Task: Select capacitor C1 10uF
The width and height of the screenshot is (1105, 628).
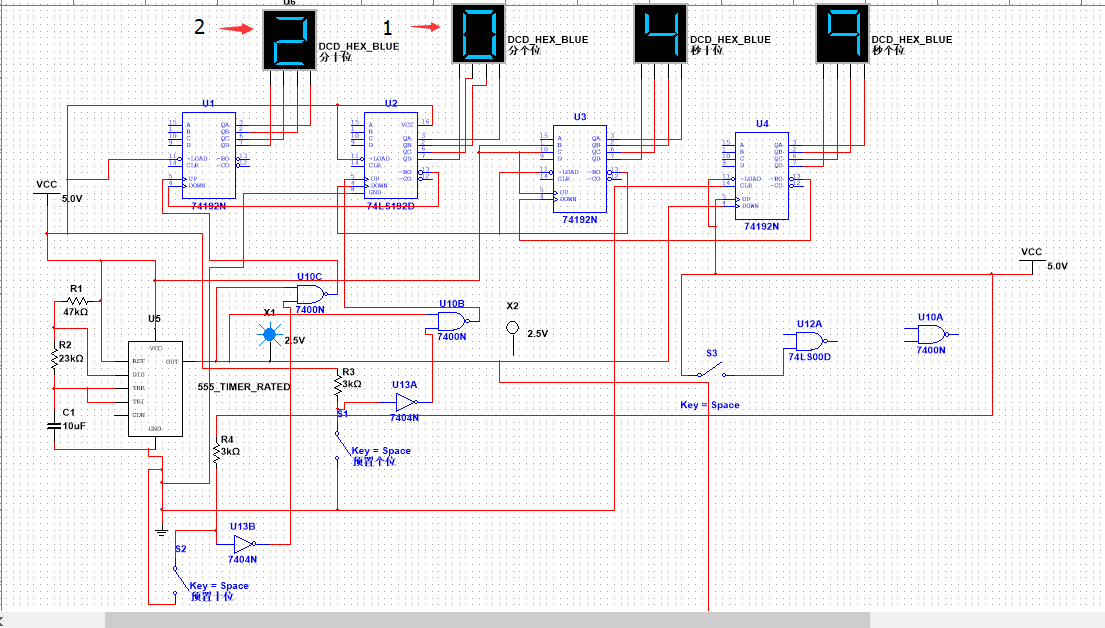Action: point(54,426)
